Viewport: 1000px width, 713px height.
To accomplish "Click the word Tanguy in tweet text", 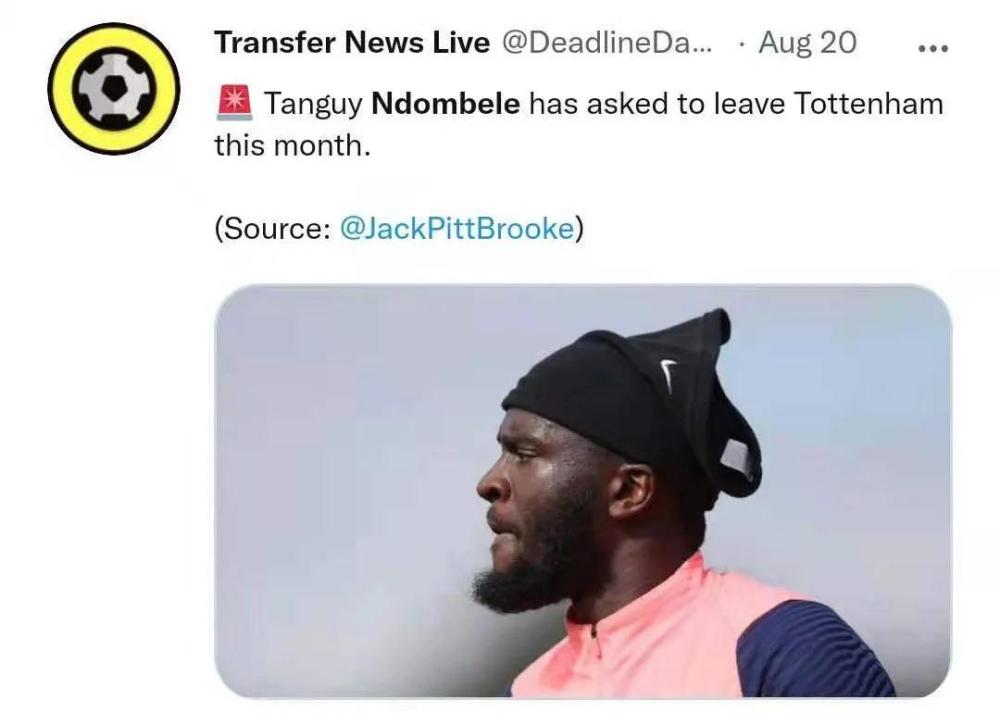I will [312, 105].
